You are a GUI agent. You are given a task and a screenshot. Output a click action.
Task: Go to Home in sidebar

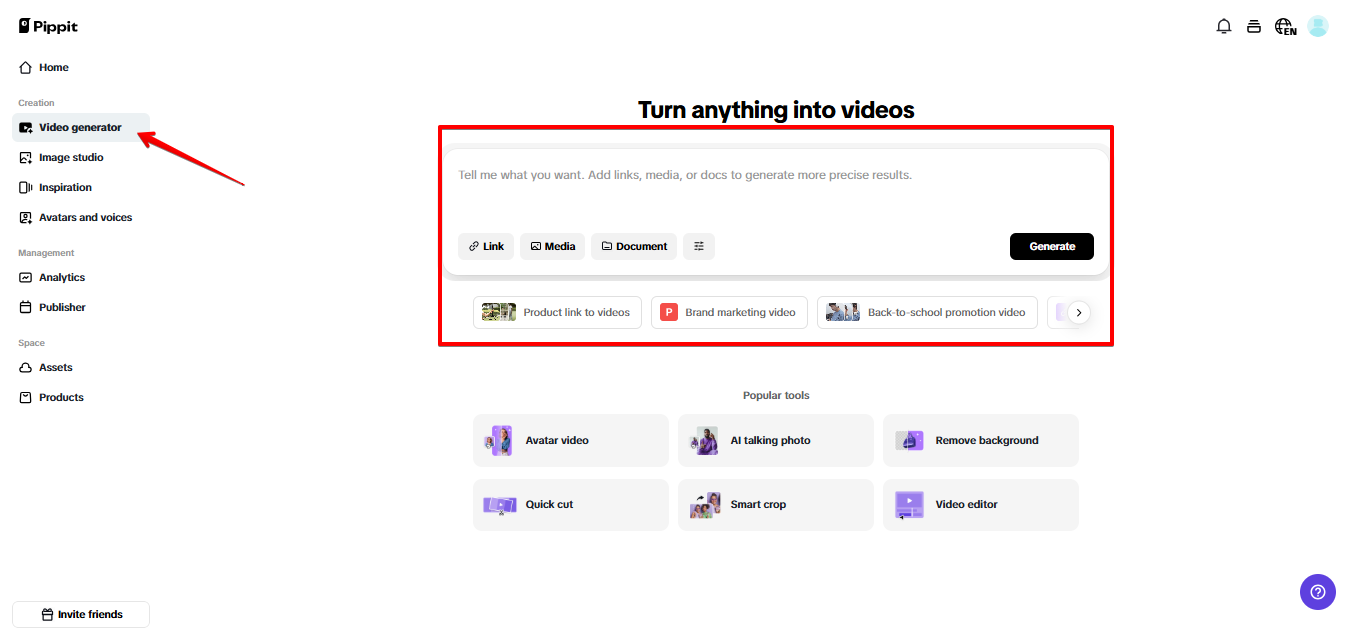point(81,67)
